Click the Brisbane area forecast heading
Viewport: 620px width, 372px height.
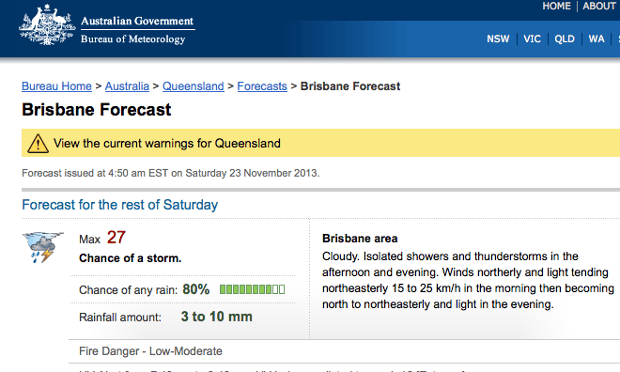(x=360, y=238)
